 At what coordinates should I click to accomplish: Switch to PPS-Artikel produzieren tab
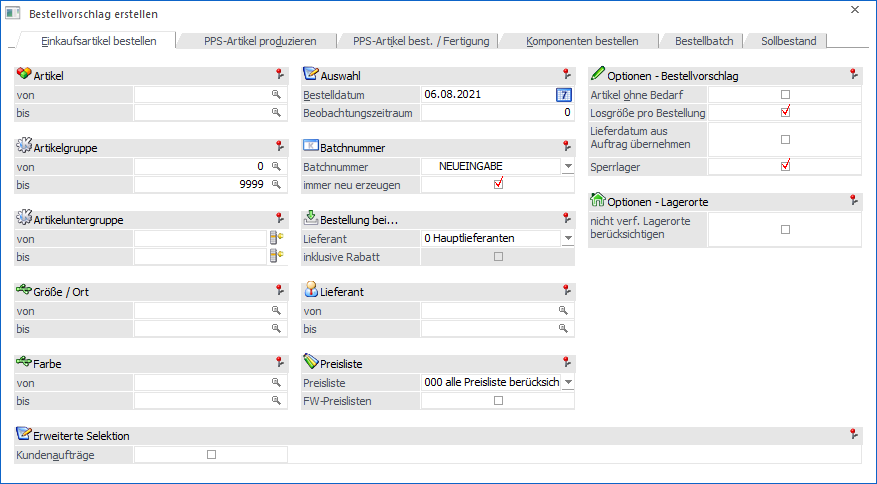pos(260,41)
